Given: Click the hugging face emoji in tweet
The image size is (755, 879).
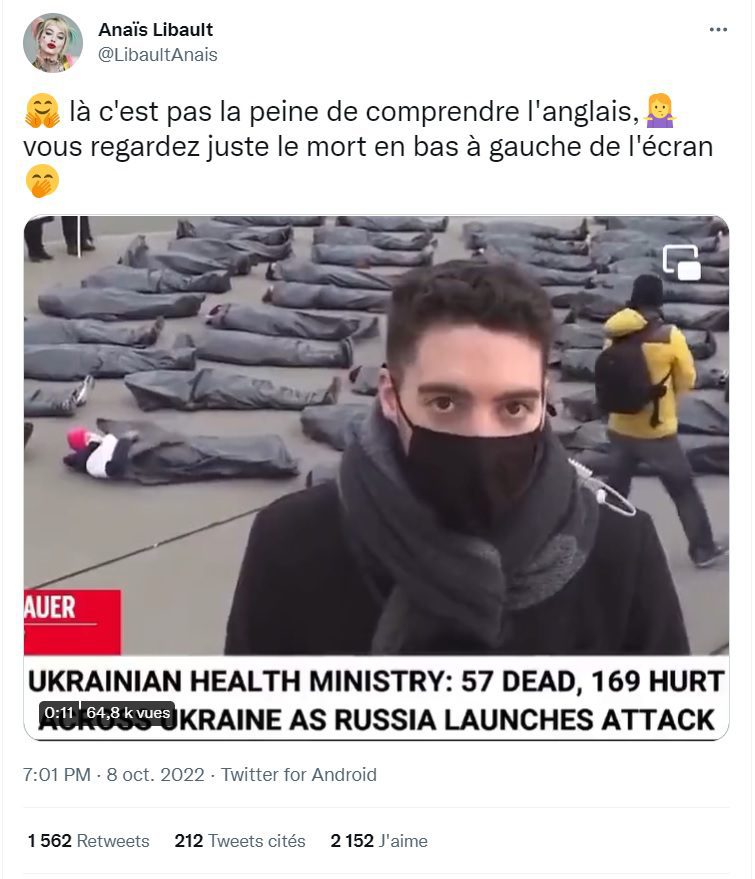Looking at the screenshot, I should (x=43, y=110).
